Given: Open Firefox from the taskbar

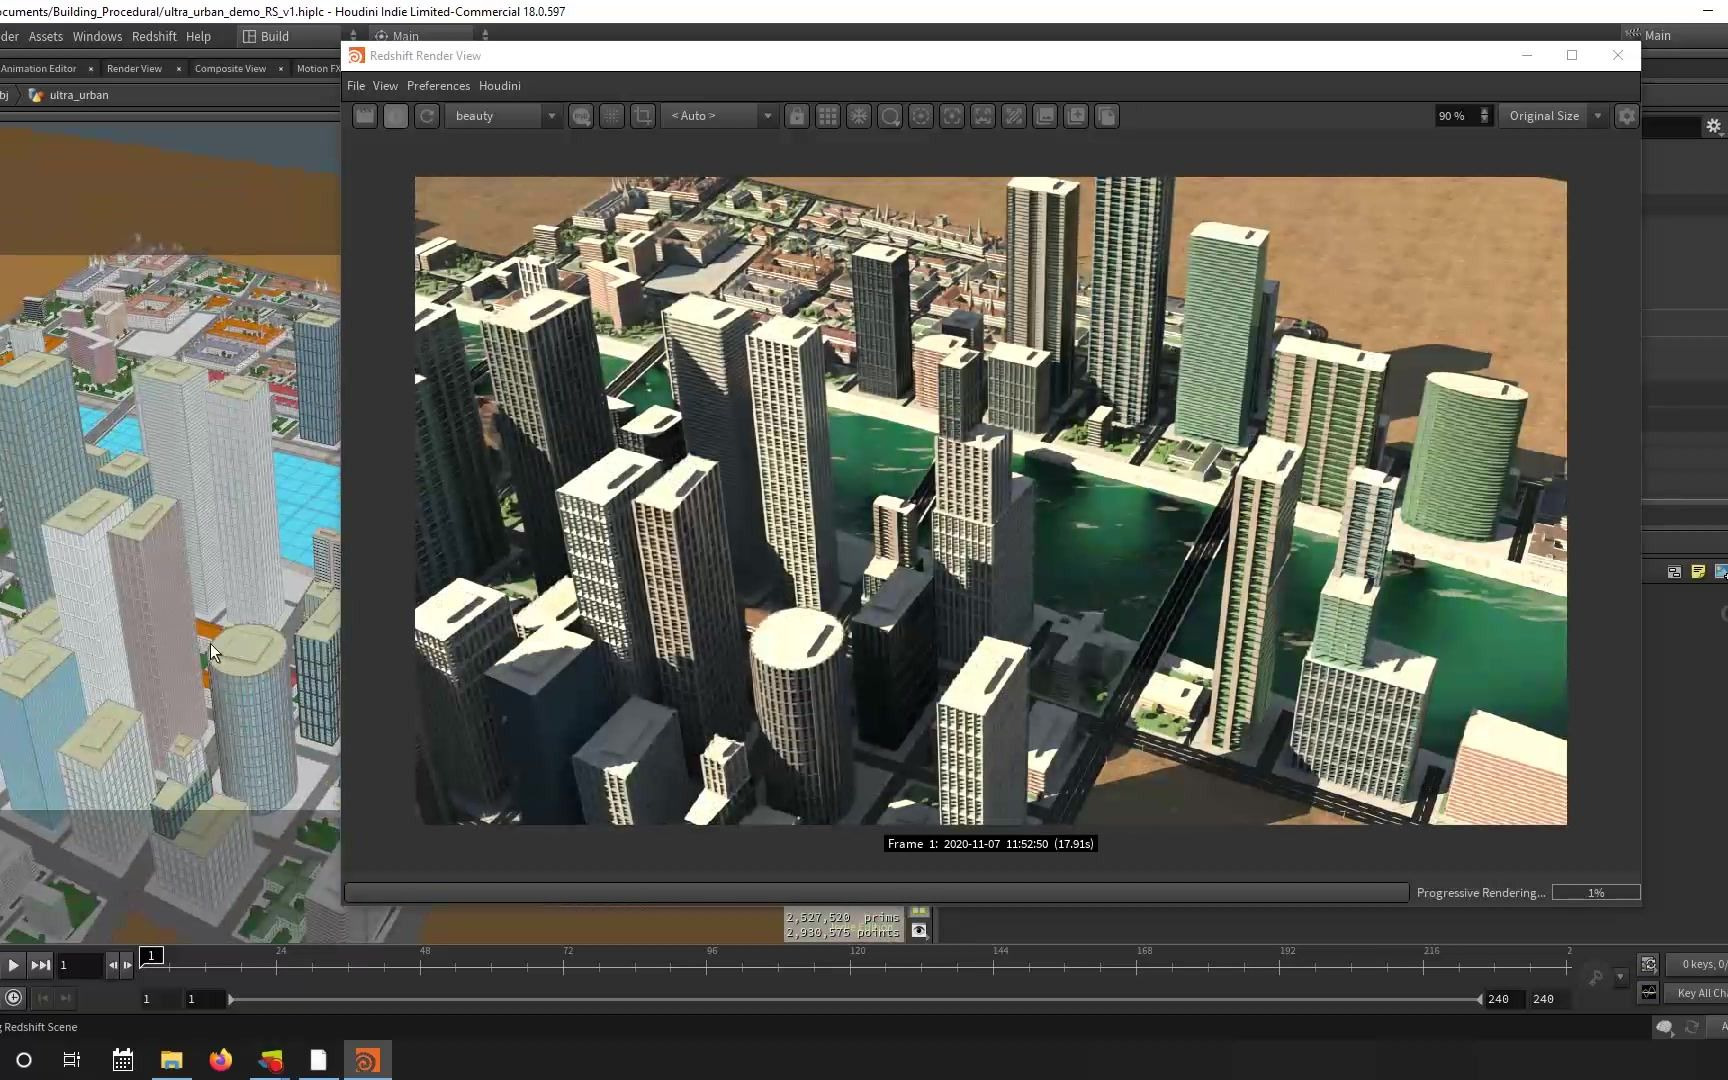Looking at the screenshot, I should tap(220, 1060).
